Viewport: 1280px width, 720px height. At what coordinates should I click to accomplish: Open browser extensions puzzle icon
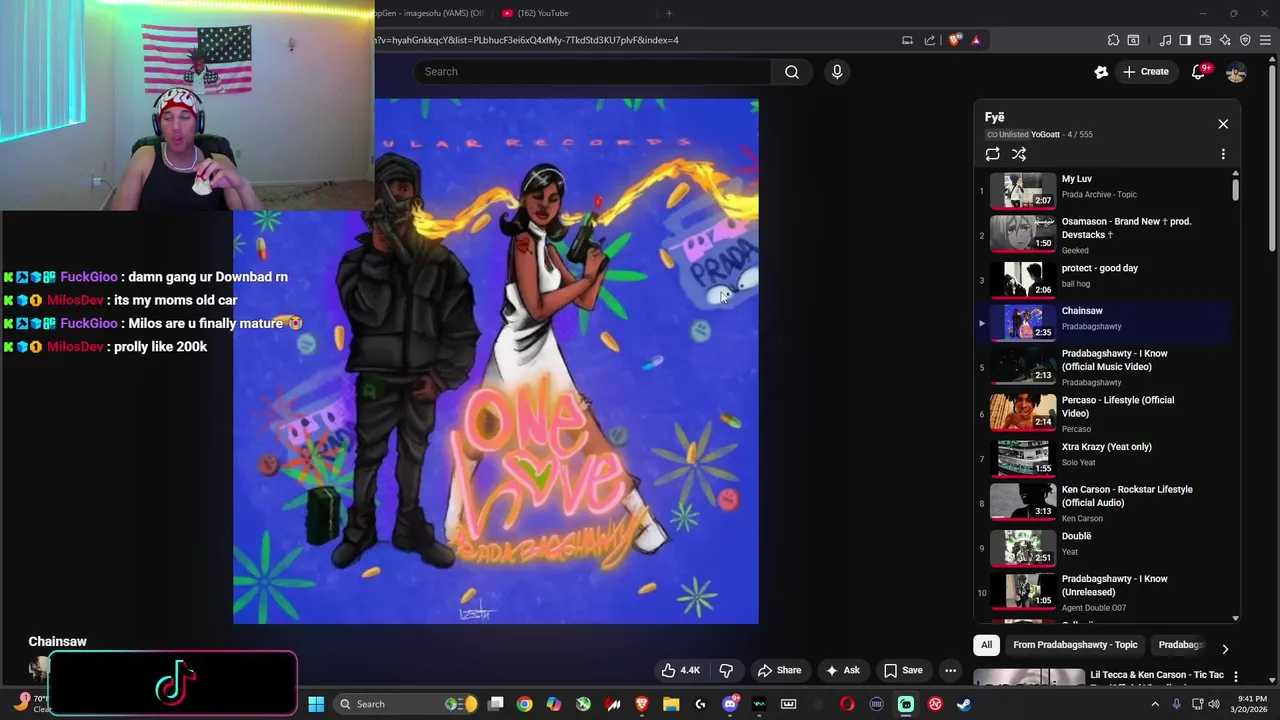click(x=1113, y=40)
